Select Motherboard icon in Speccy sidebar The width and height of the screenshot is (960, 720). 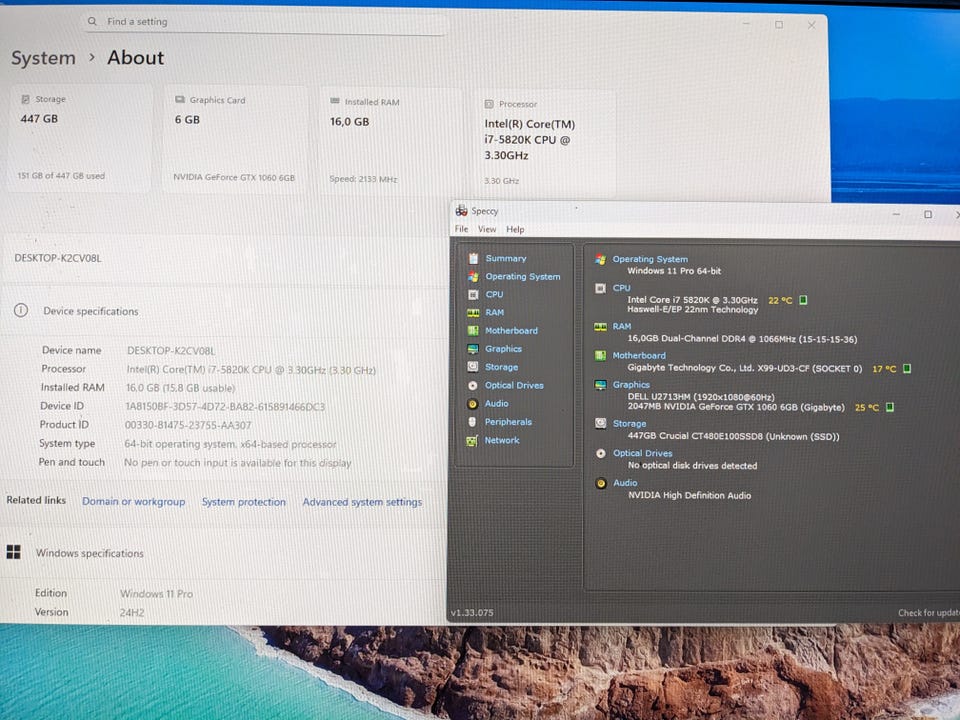click(x=473, y=331)
